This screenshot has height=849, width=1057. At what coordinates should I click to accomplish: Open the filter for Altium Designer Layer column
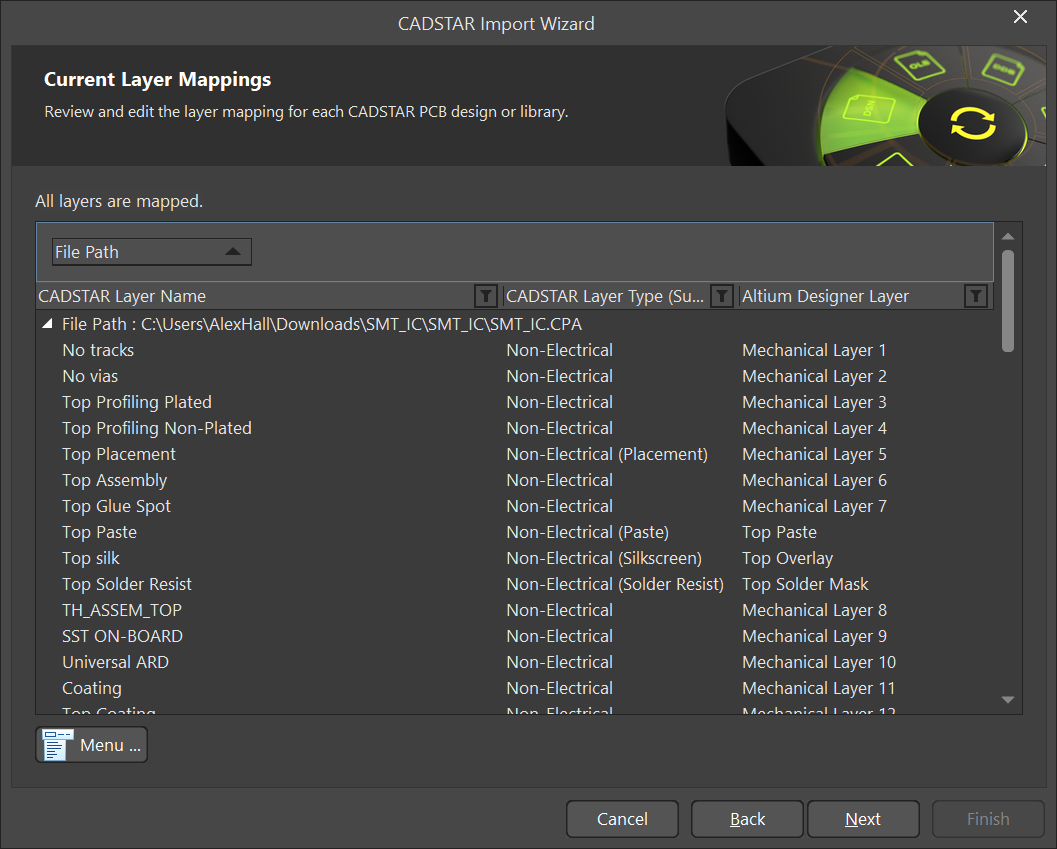[975, 295]
